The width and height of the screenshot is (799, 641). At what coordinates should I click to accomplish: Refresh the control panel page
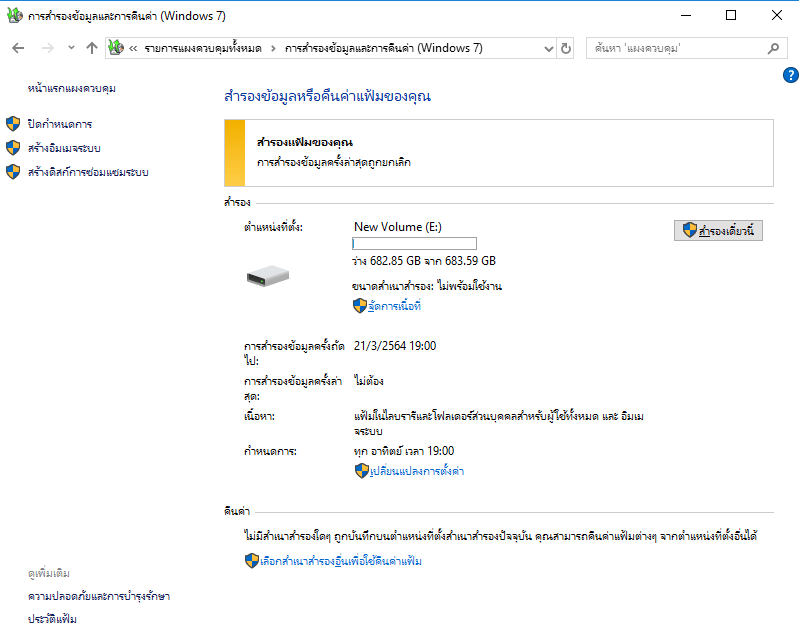[566, 48]
